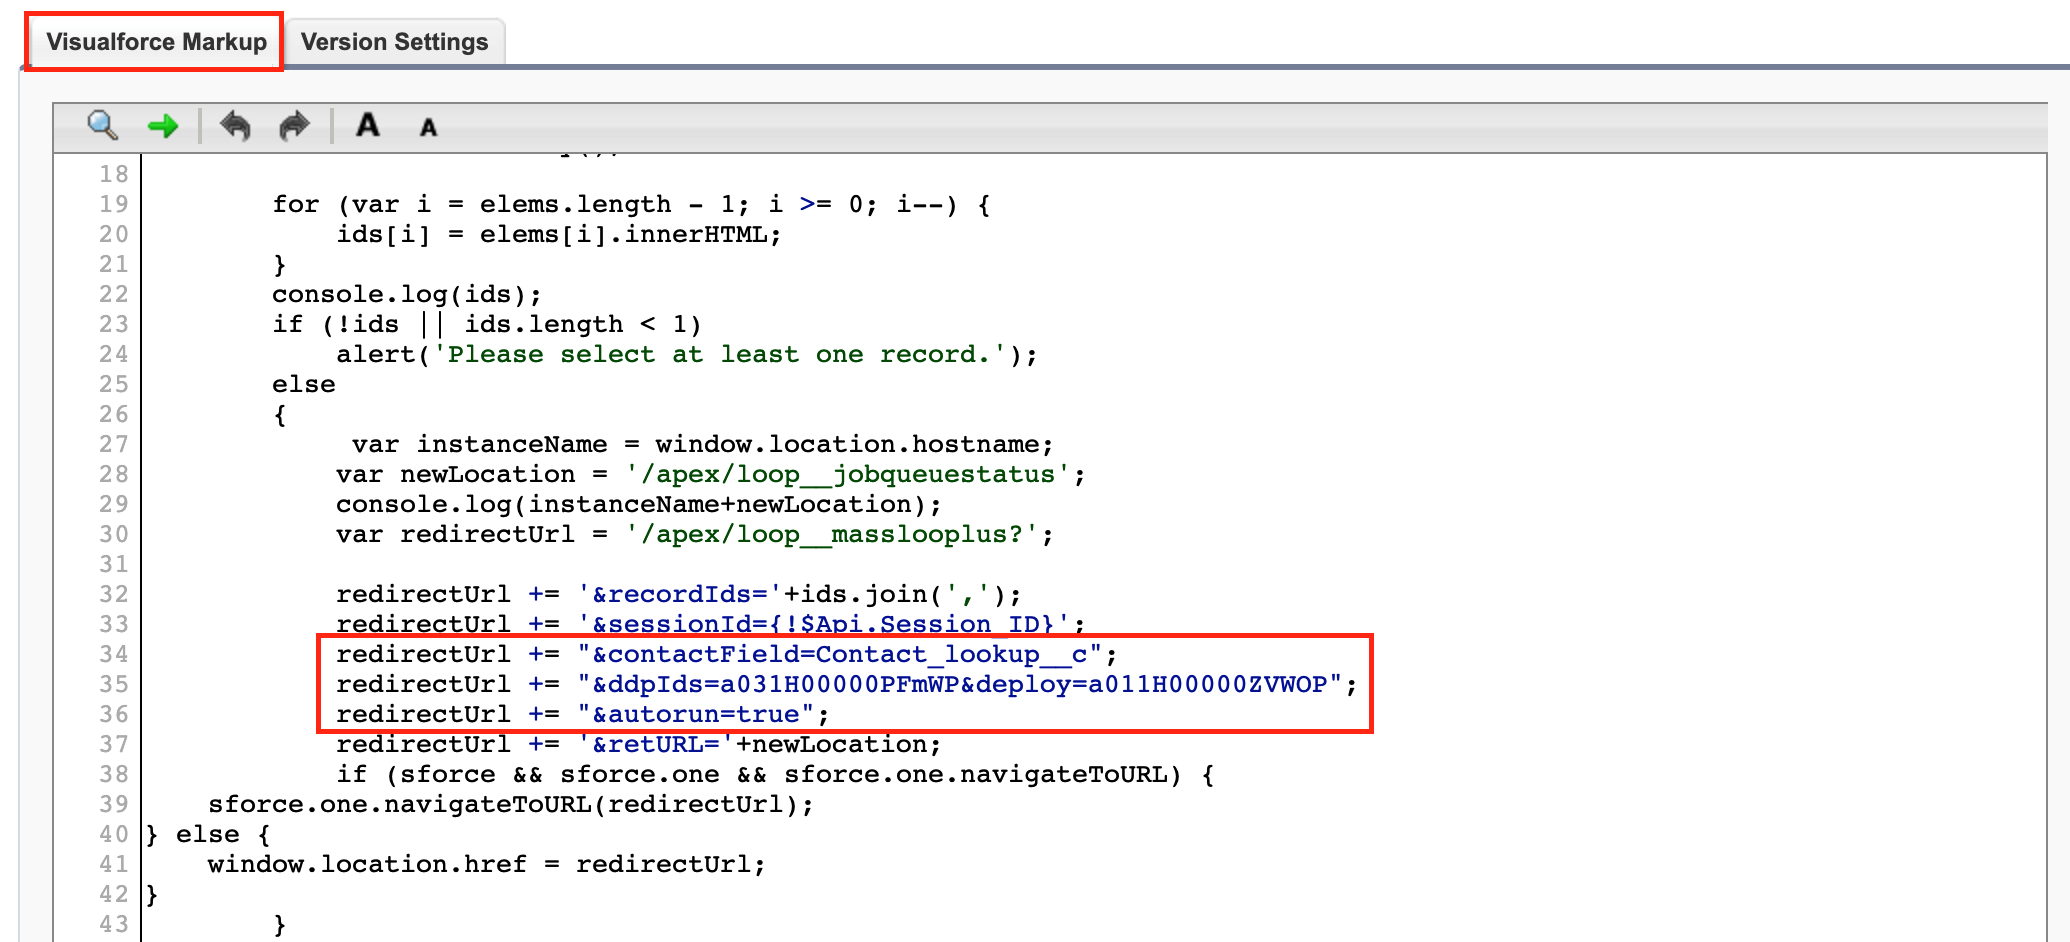Screen dimensions: 2070x942
Task: Click the '&retURL=' string
Action: (655, 744)
